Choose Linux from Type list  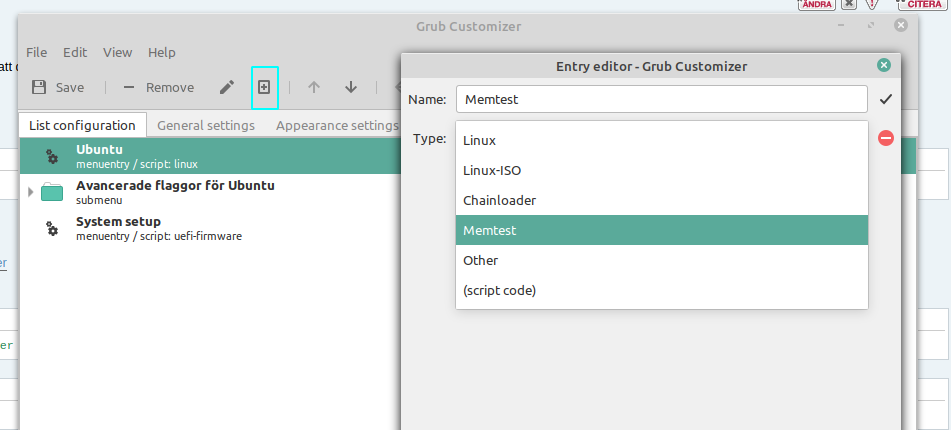coord(662,140)
